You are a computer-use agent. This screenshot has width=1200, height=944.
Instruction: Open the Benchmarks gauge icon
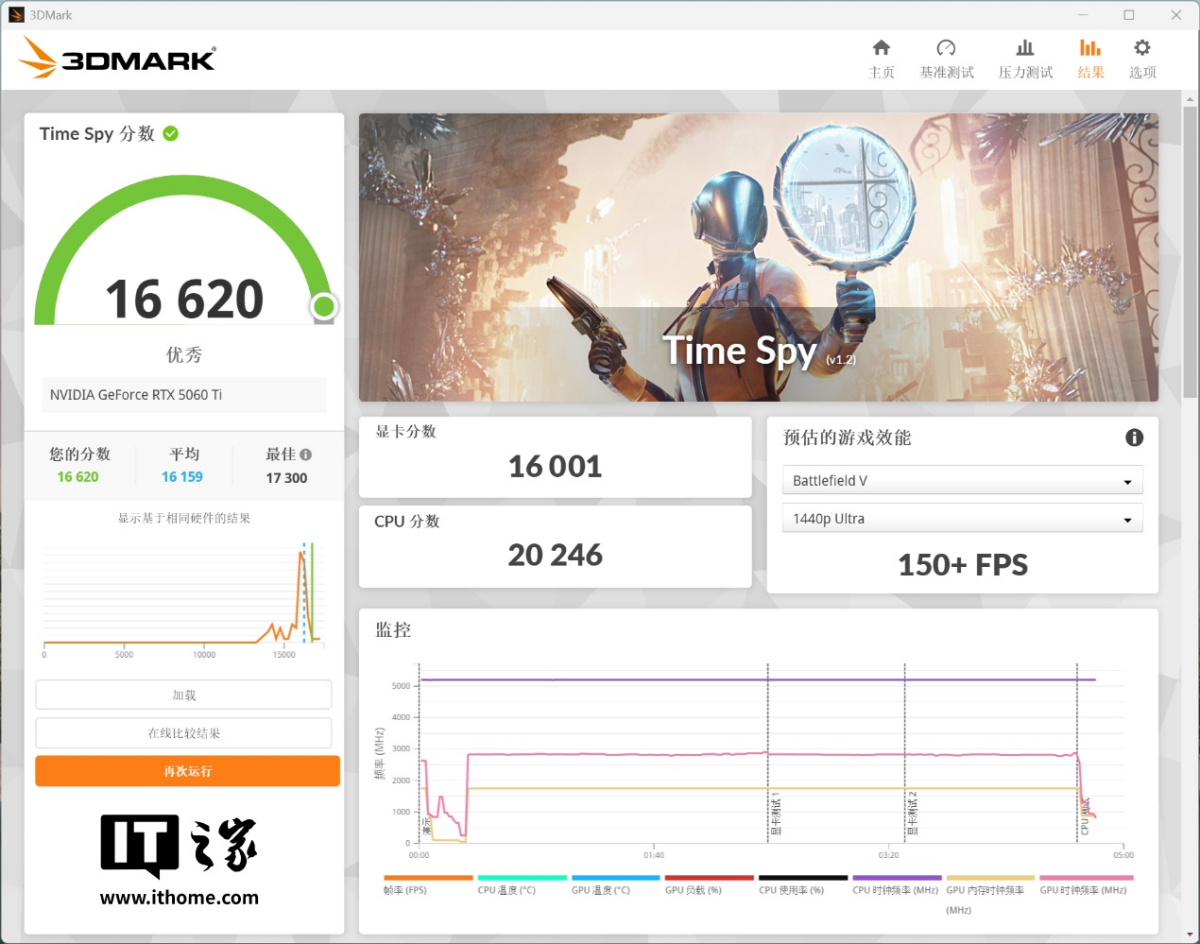tap(946, 49)
